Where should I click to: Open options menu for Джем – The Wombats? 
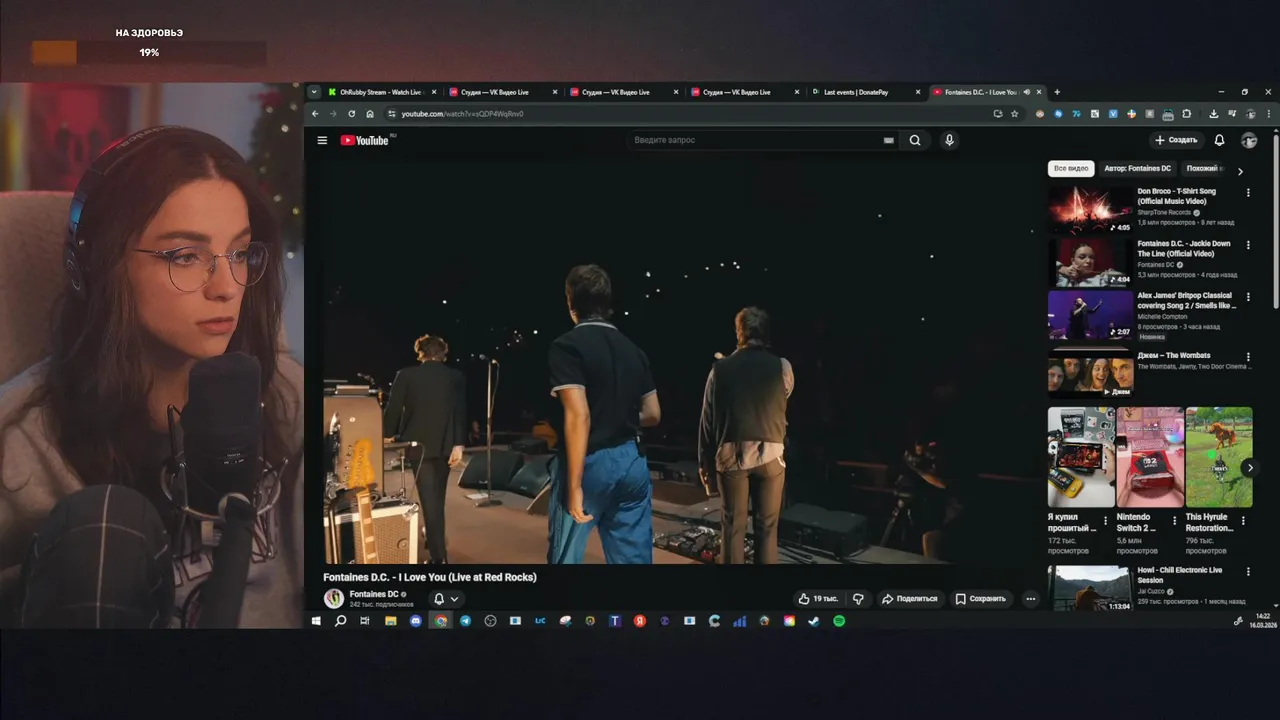click(x=1248, y=356)
